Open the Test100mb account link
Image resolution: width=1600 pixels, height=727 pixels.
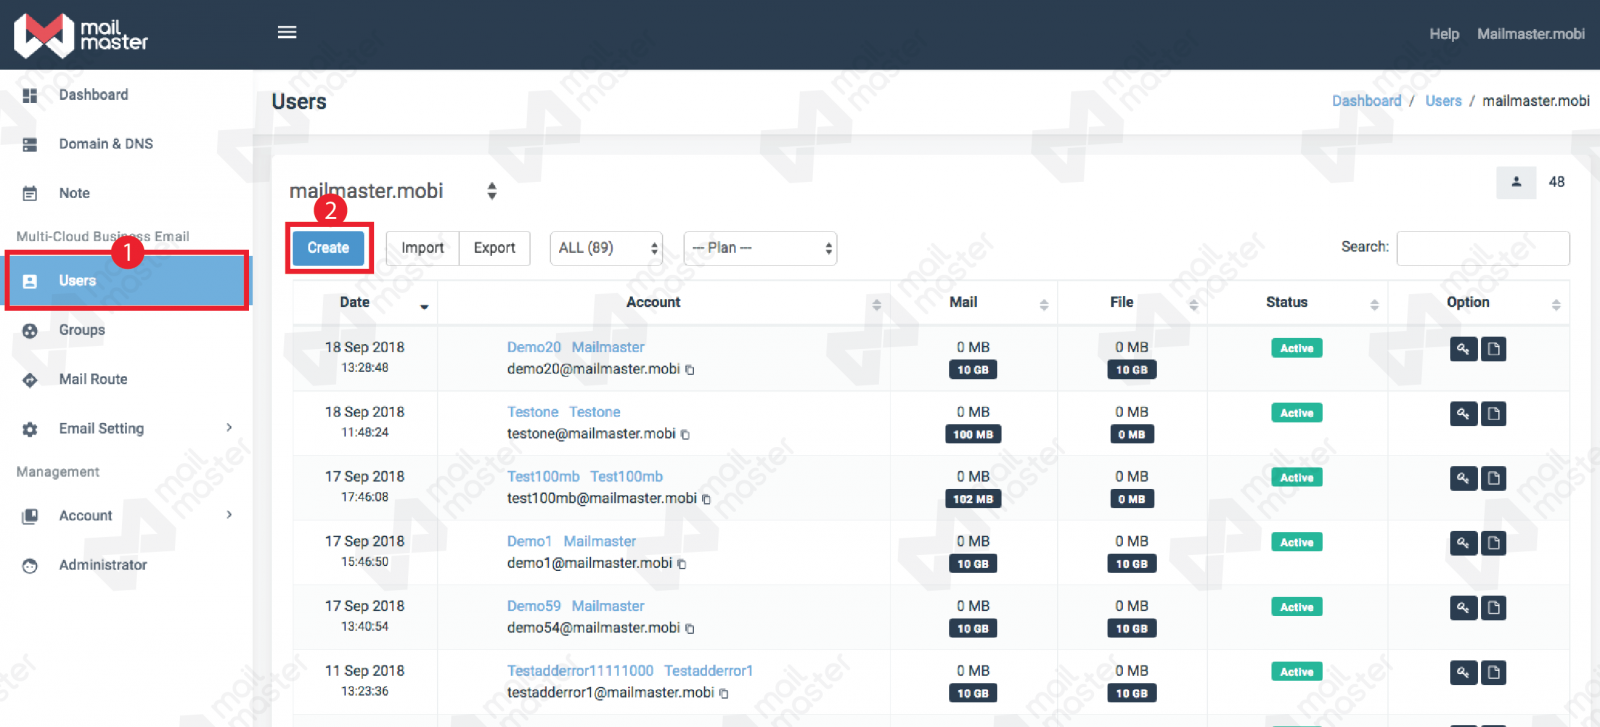point(584,477)
